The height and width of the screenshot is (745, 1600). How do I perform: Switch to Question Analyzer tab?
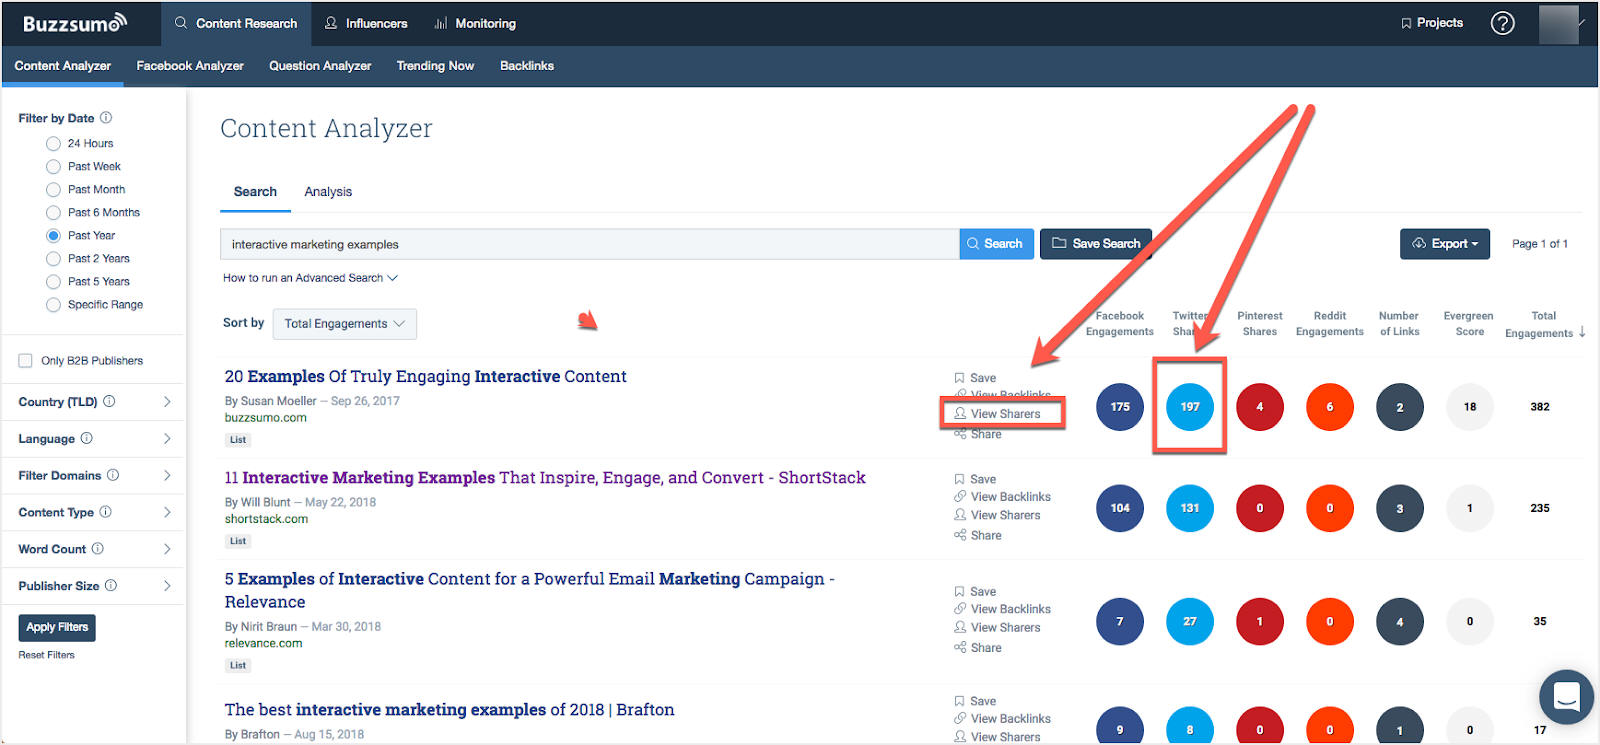click(x=320, y=65)
